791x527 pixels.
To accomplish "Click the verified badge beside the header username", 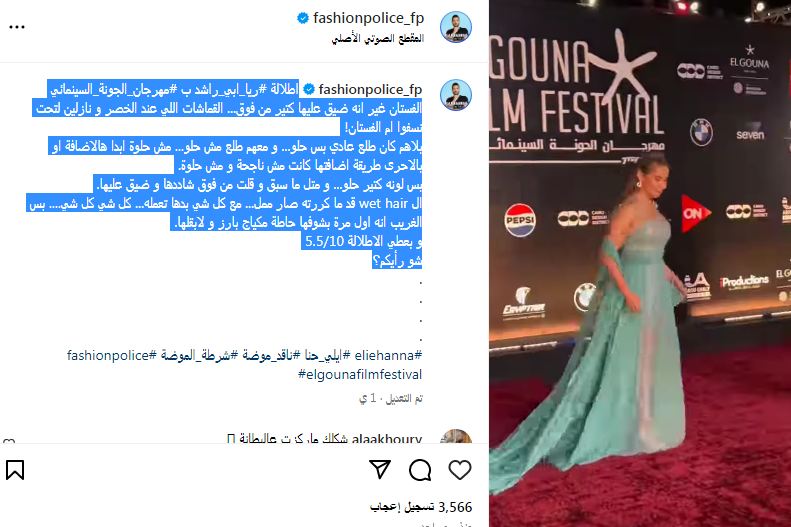I will coord(303,18).
